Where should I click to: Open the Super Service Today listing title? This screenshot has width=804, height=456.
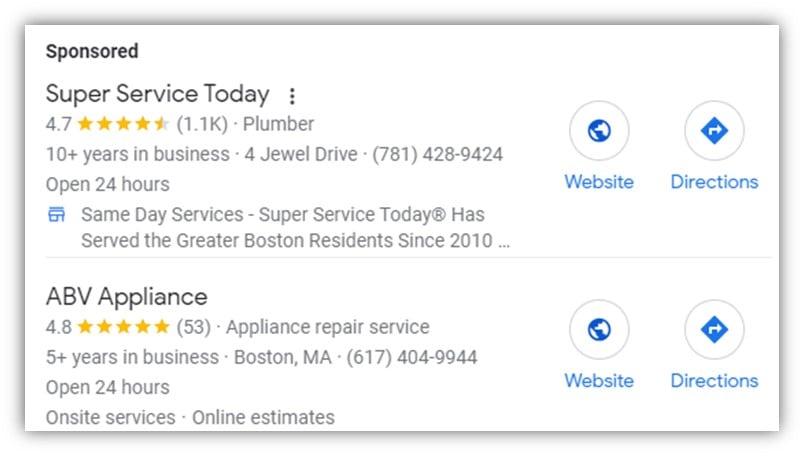tap(157, 94)
